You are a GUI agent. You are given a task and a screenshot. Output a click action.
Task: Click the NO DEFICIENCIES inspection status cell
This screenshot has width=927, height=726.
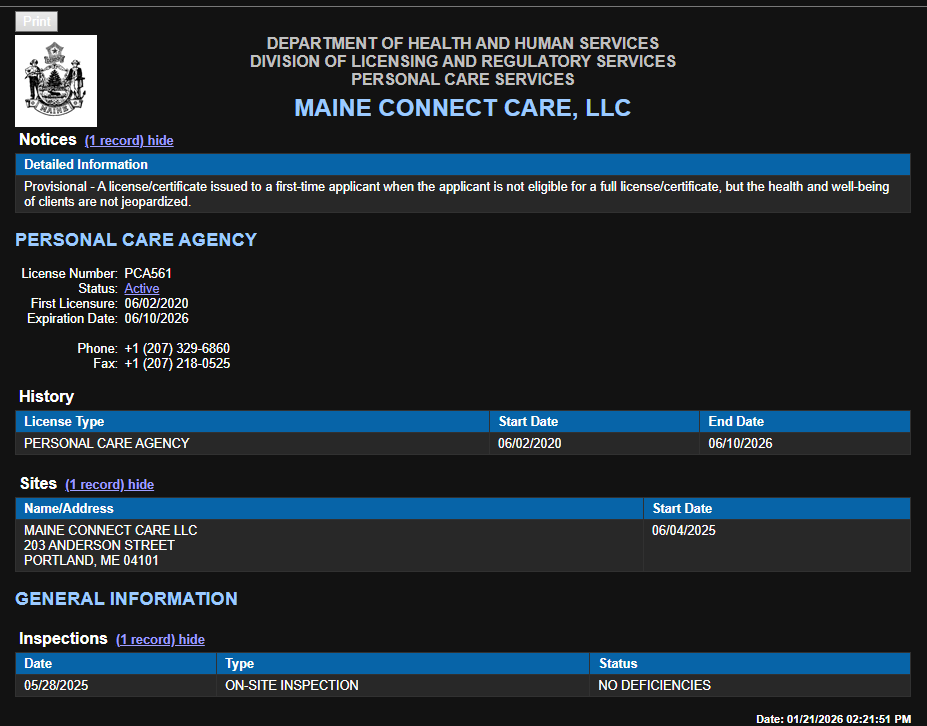654,685
